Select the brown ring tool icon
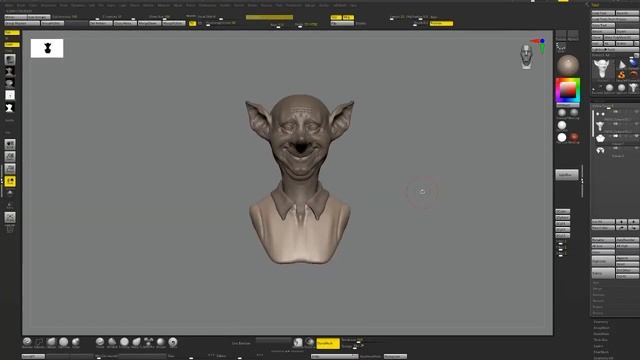Viewport: 640px width, 360px height. [x=633, y=75]
